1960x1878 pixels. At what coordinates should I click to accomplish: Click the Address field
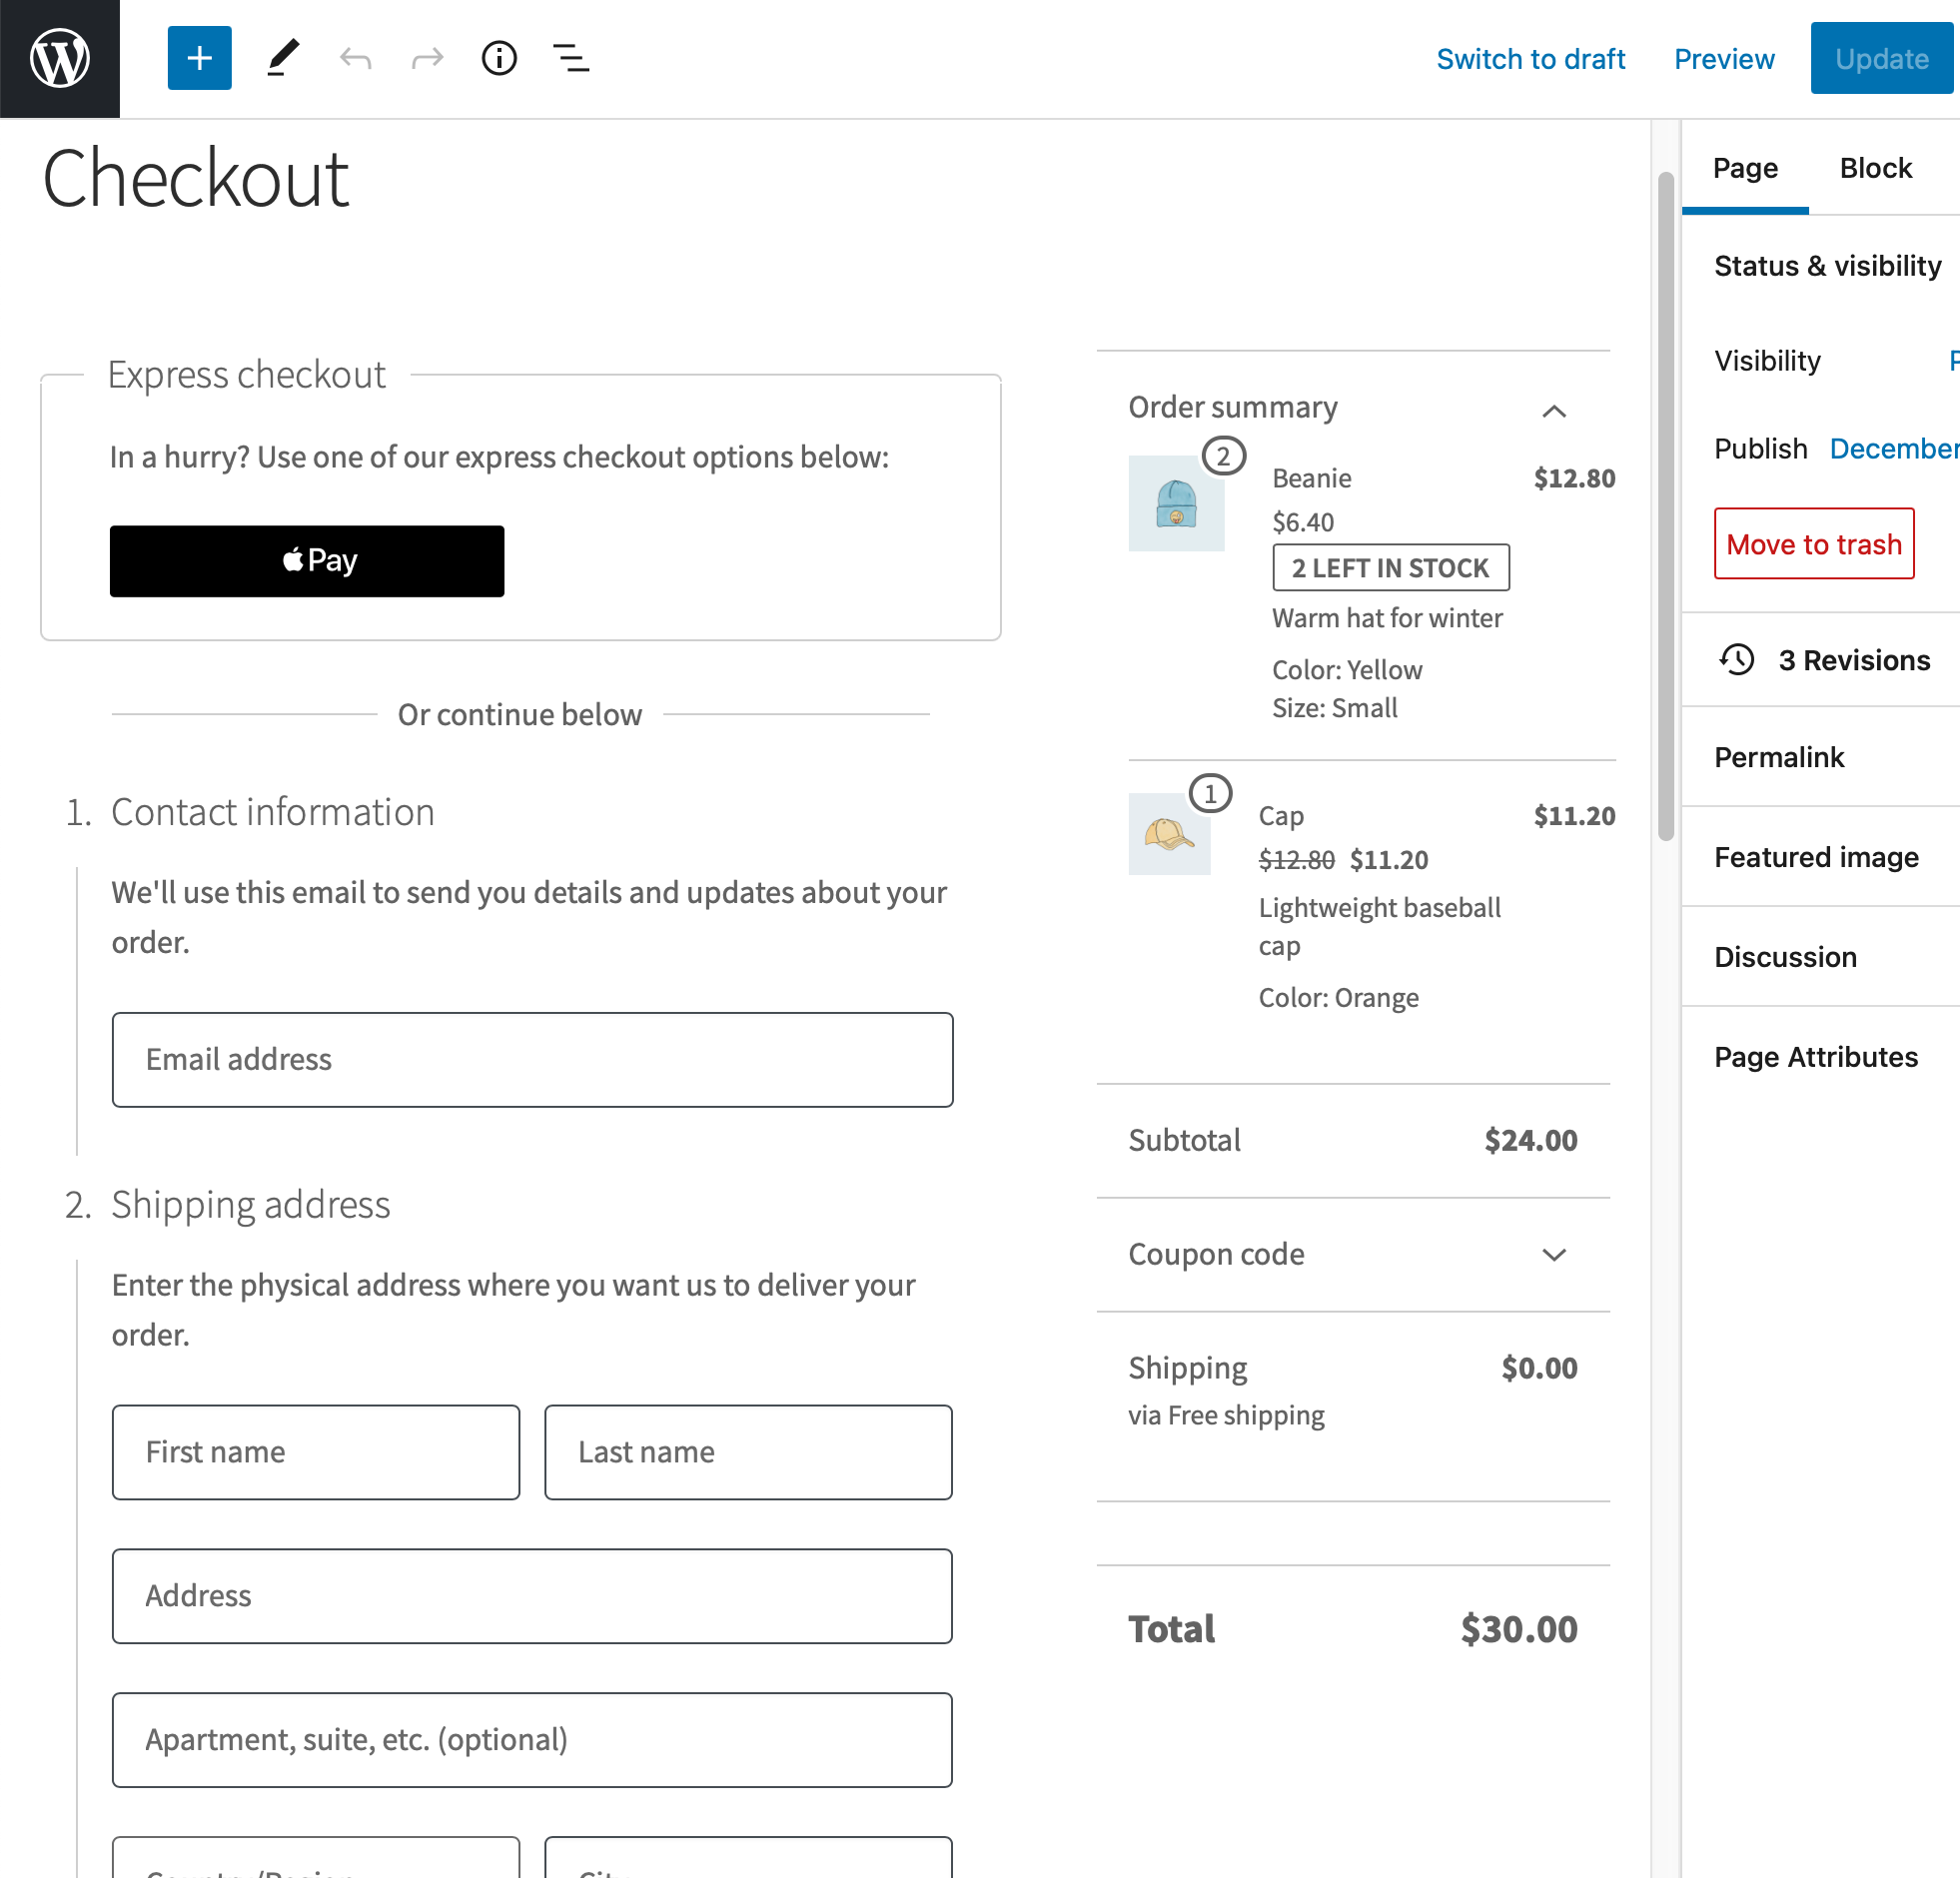pos(532,1596)
